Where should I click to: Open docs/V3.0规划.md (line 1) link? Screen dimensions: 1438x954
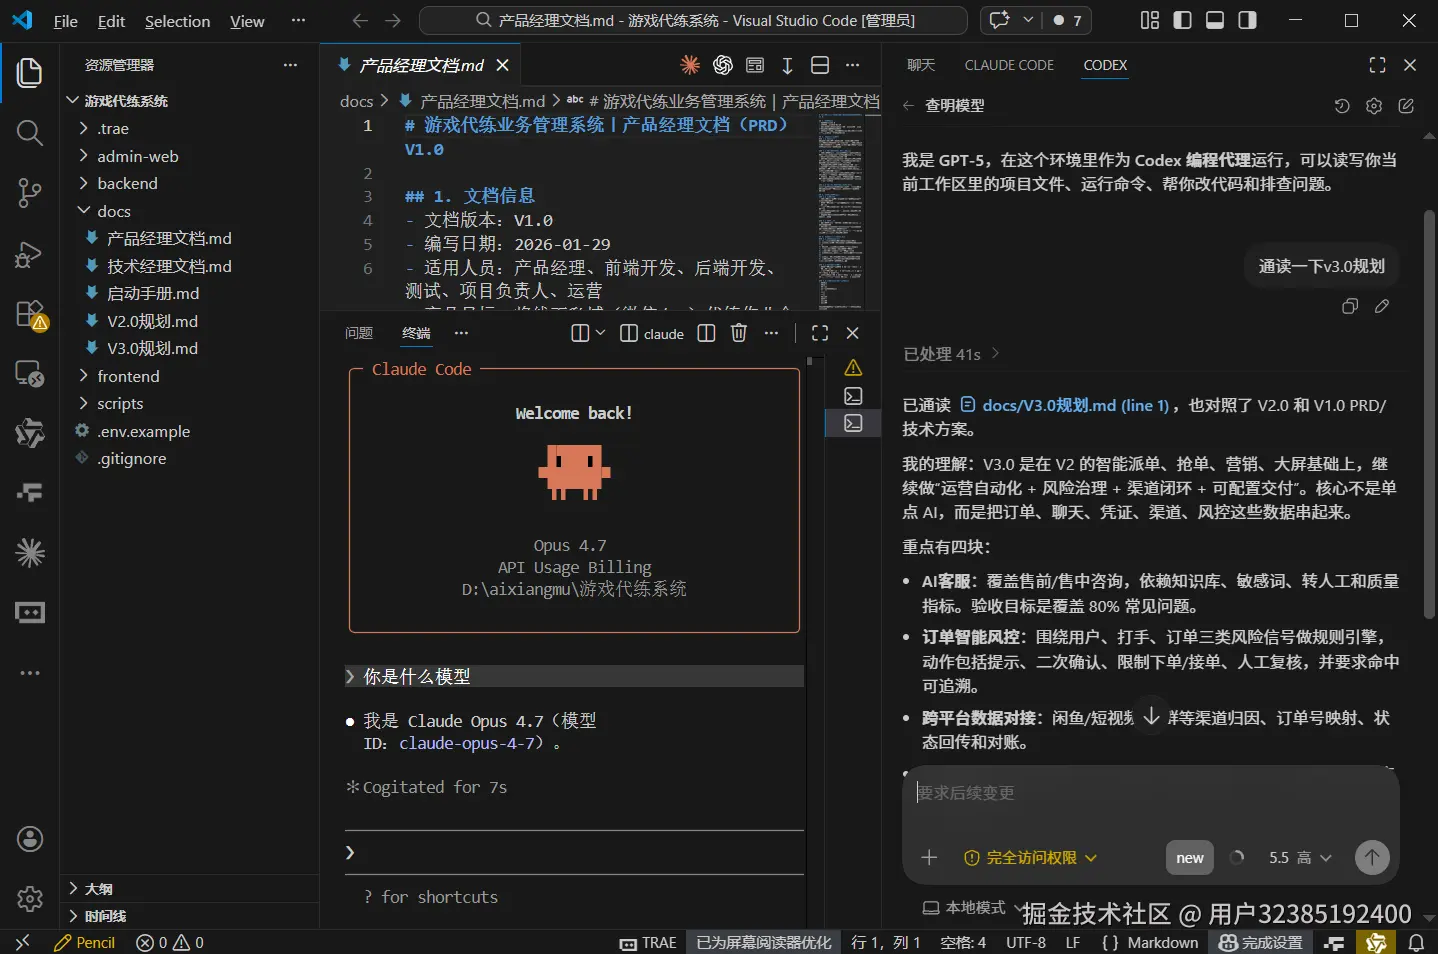1065,405
